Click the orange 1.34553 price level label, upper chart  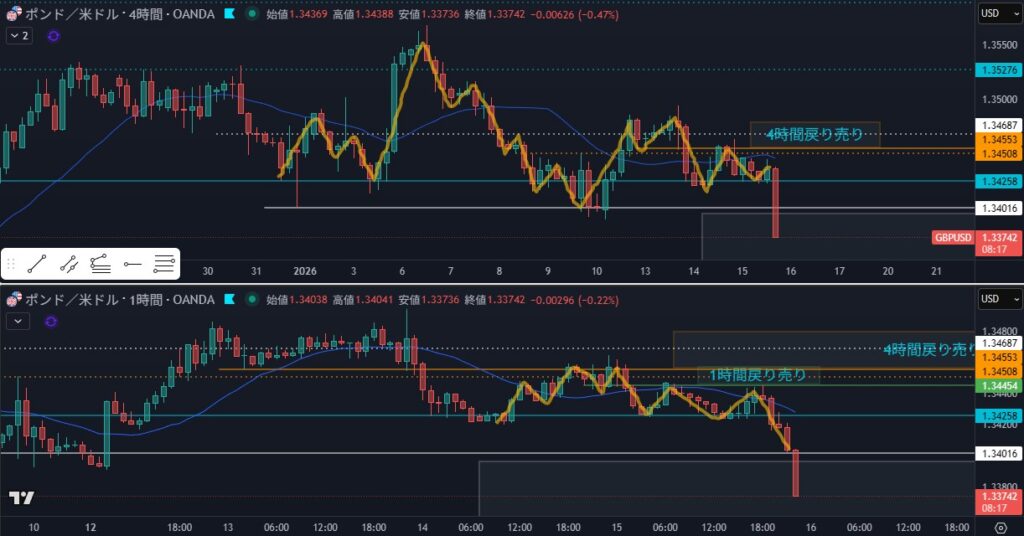pyautogui.click(x=996, y=141)
